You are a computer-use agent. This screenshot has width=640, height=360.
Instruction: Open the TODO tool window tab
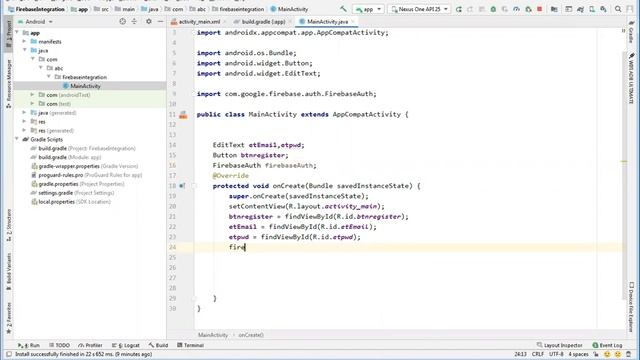coord(59,345)
